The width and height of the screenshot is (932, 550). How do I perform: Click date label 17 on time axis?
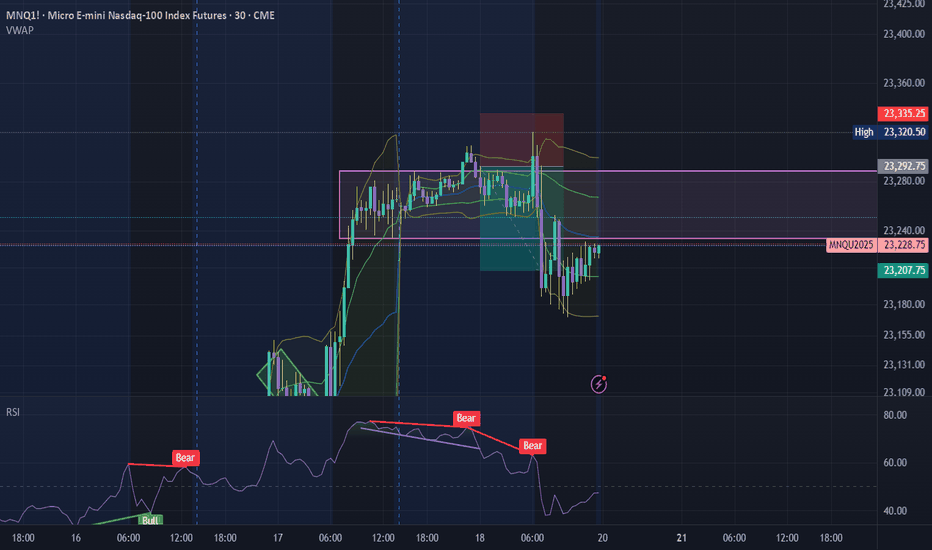pyautogui.click(x=278, y=538)
